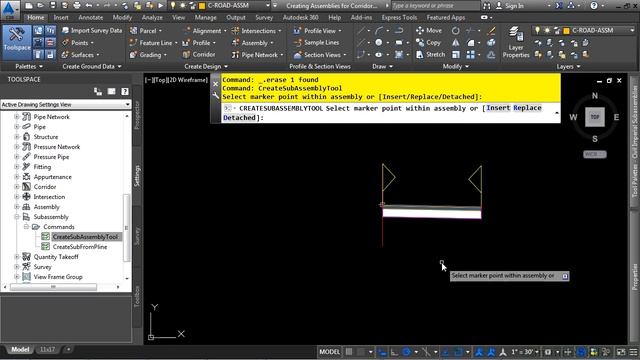Click the search keyword input field
The width and height of the screenshot is (640, 360).
tap(435, 6)
